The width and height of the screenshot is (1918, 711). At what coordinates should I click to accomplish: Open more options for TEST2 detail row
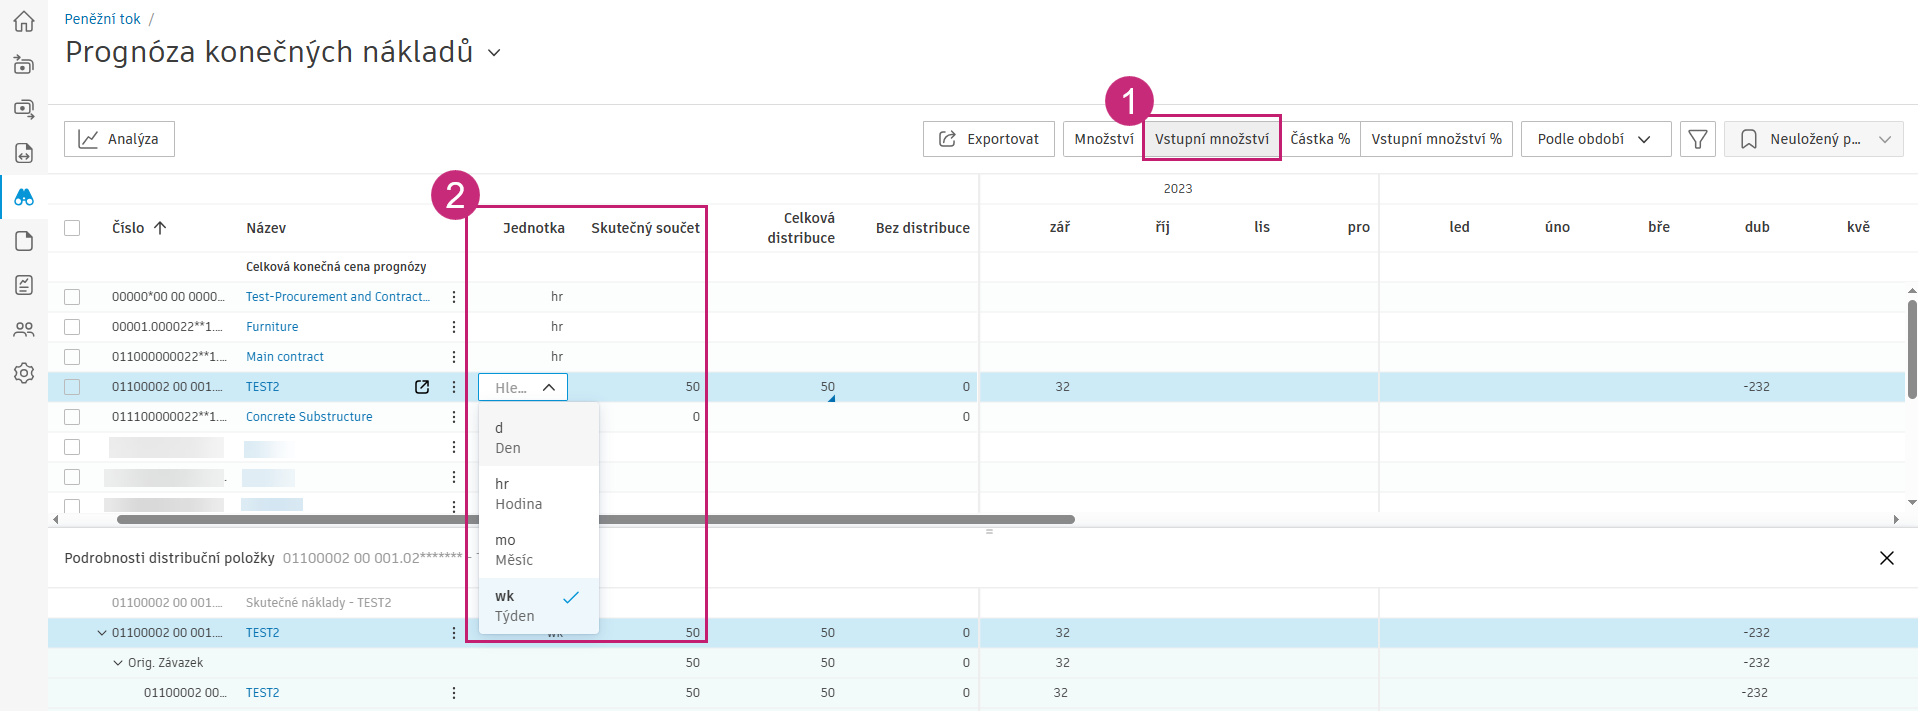(454, 633)
